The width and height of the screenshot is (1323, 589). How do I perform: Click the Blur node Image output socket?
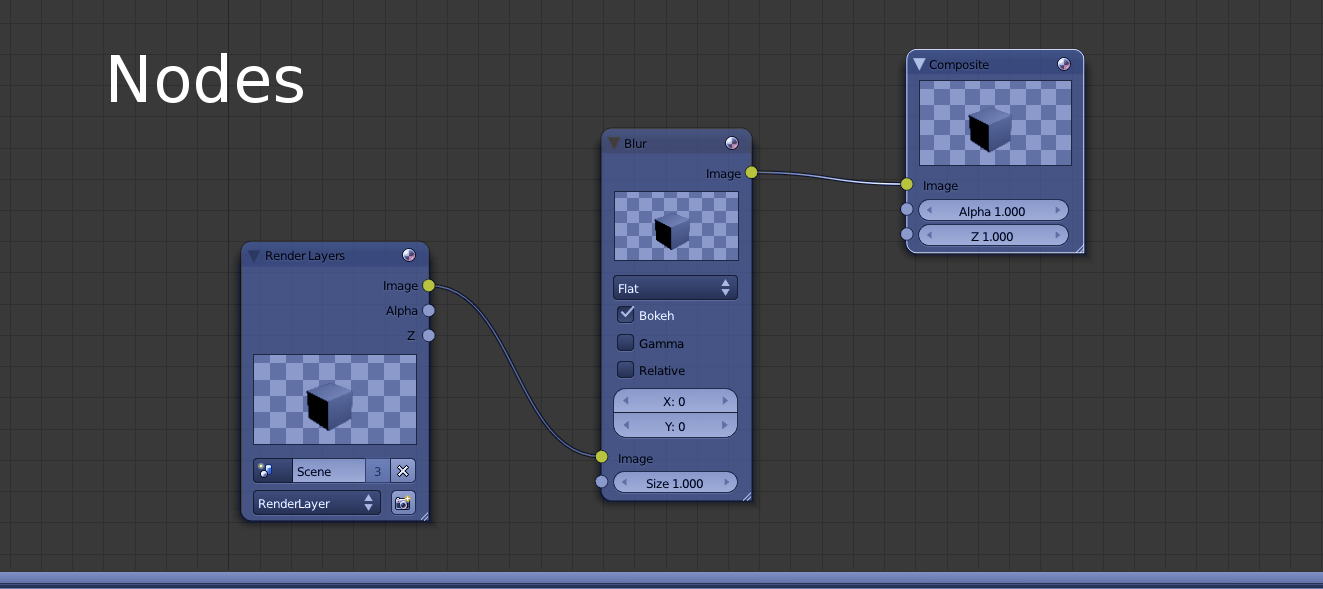(x=751, y=173)
